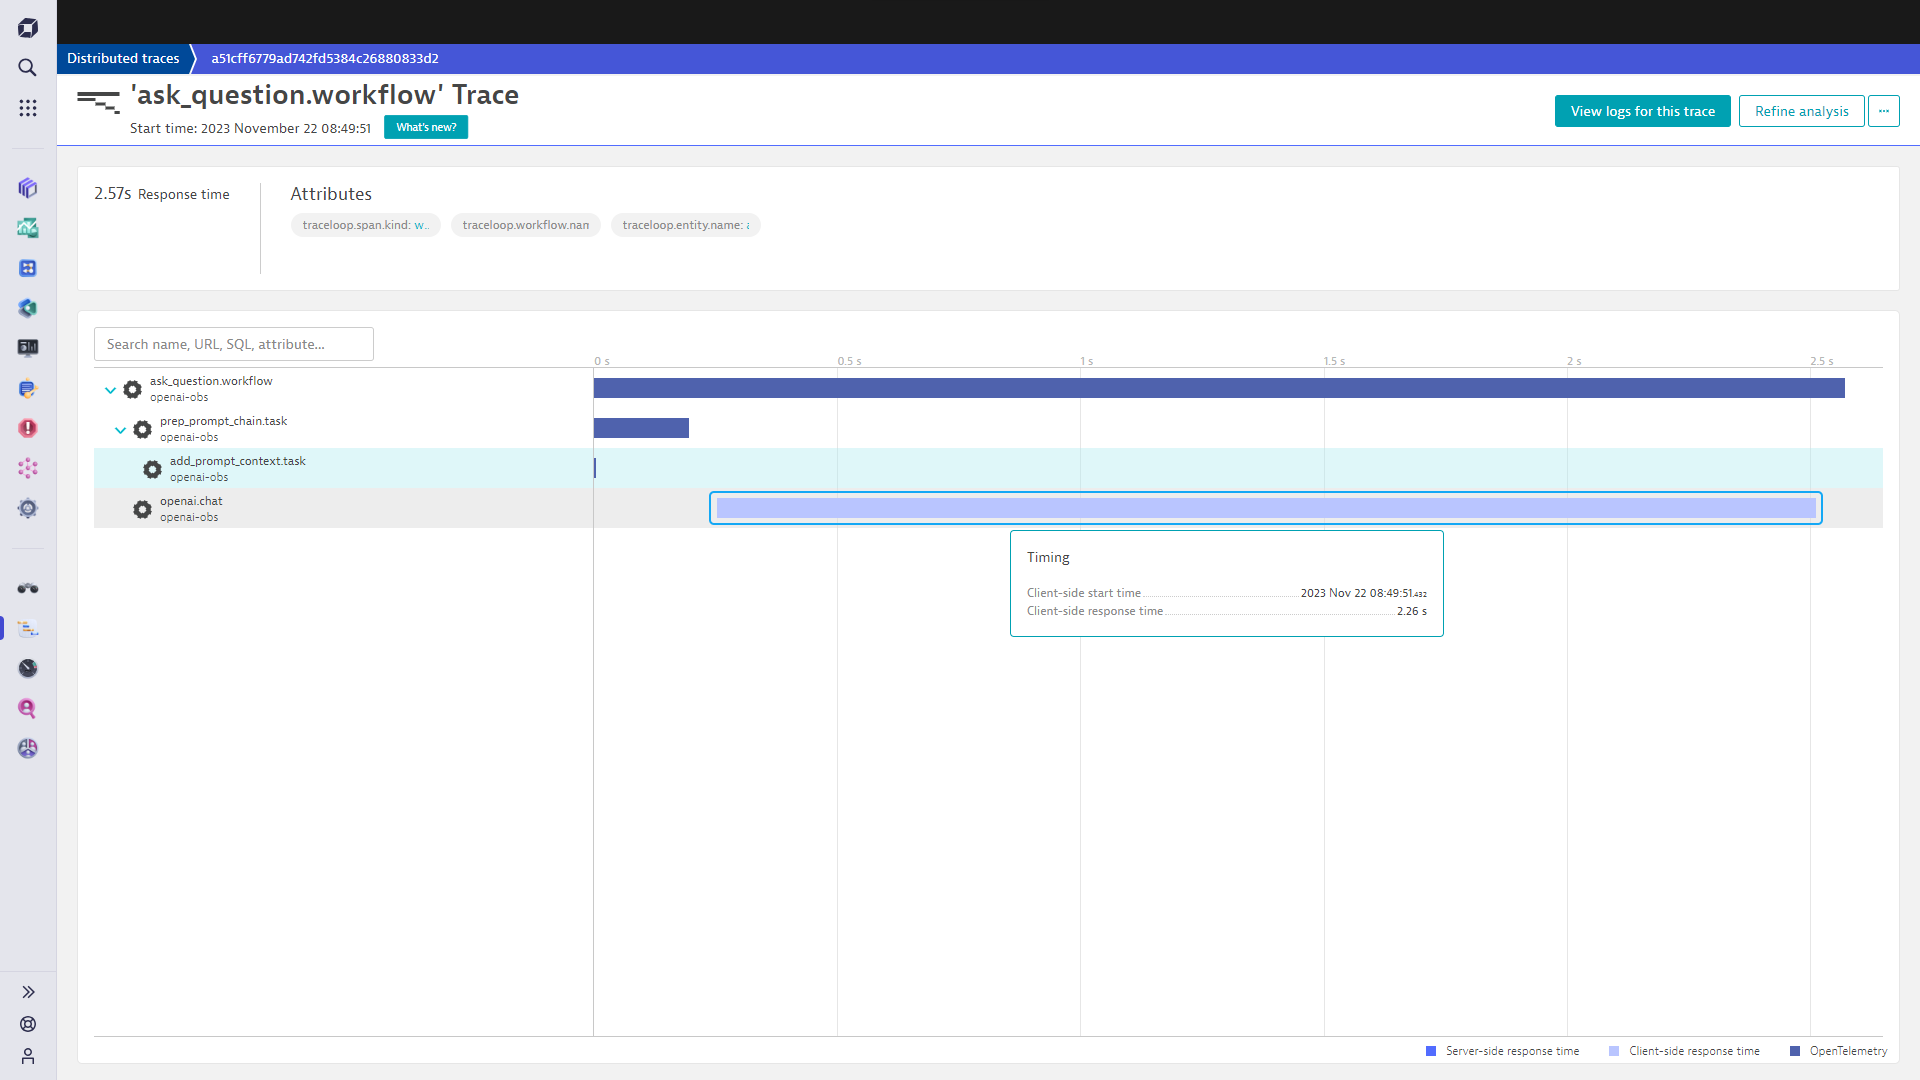Open the Problems app with the red exclamation icon

pos(27,428)
